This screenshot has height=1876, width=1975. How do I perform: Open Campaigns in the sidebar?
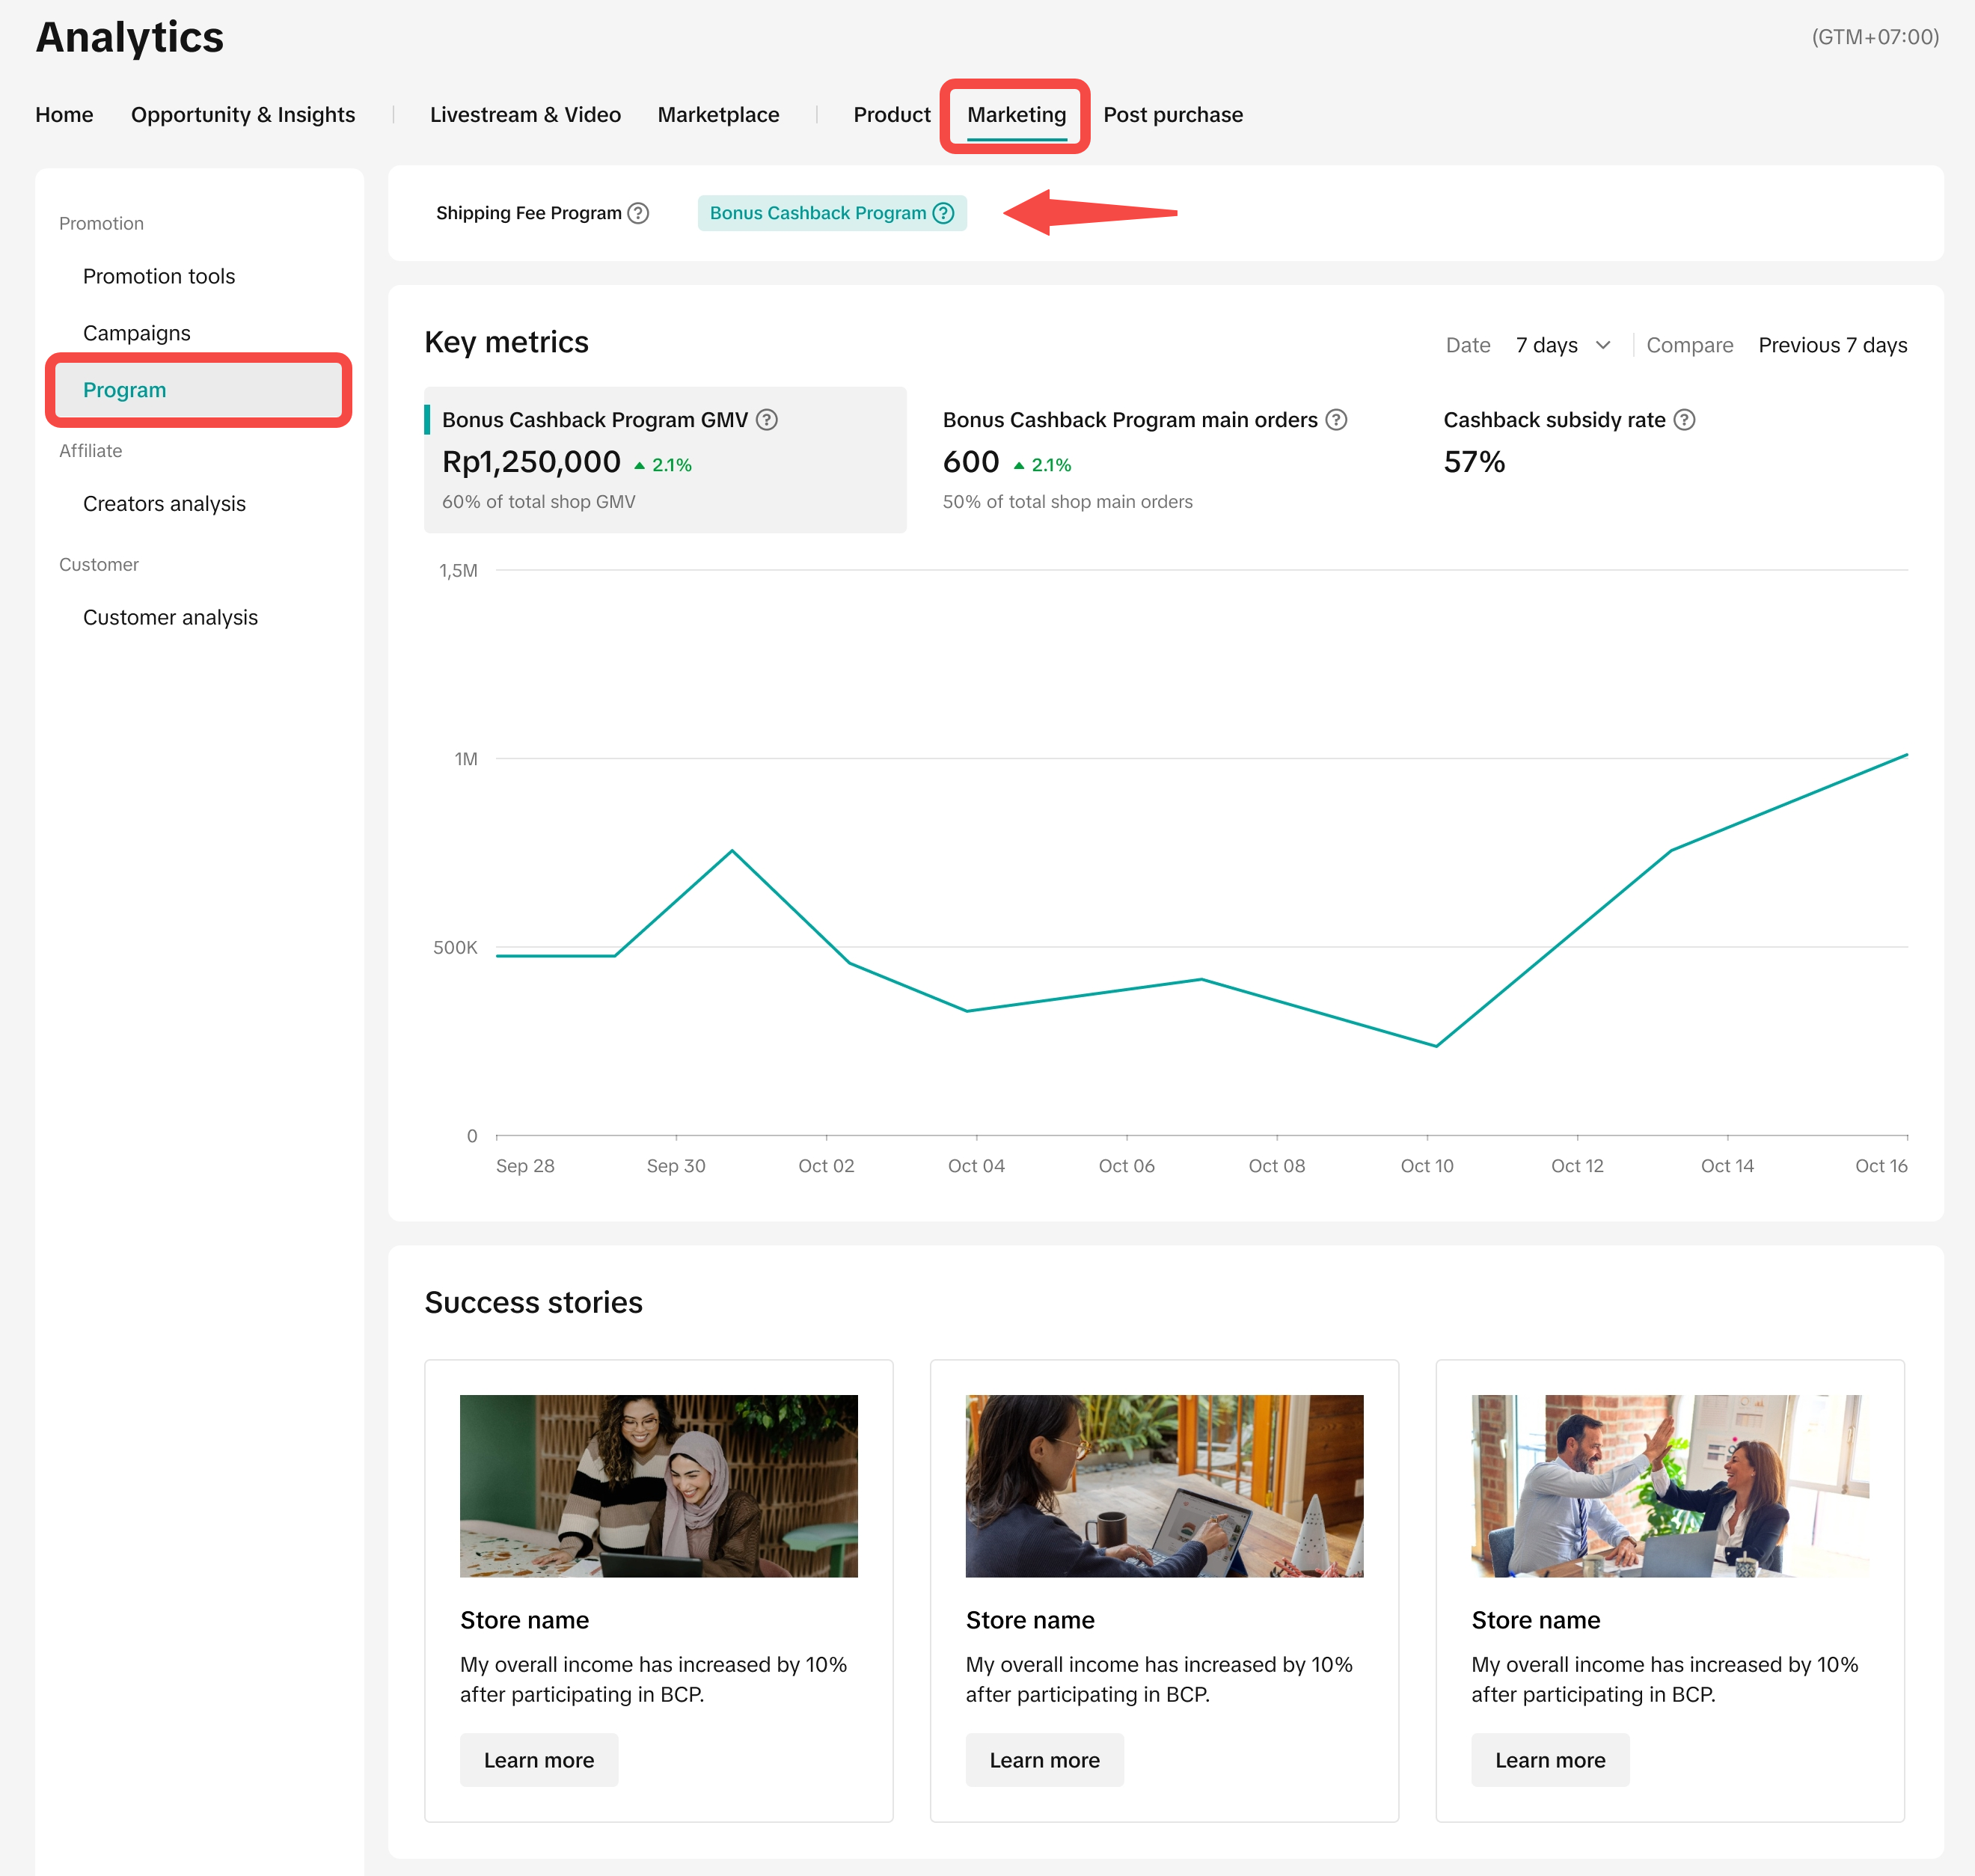pos(137,333)
